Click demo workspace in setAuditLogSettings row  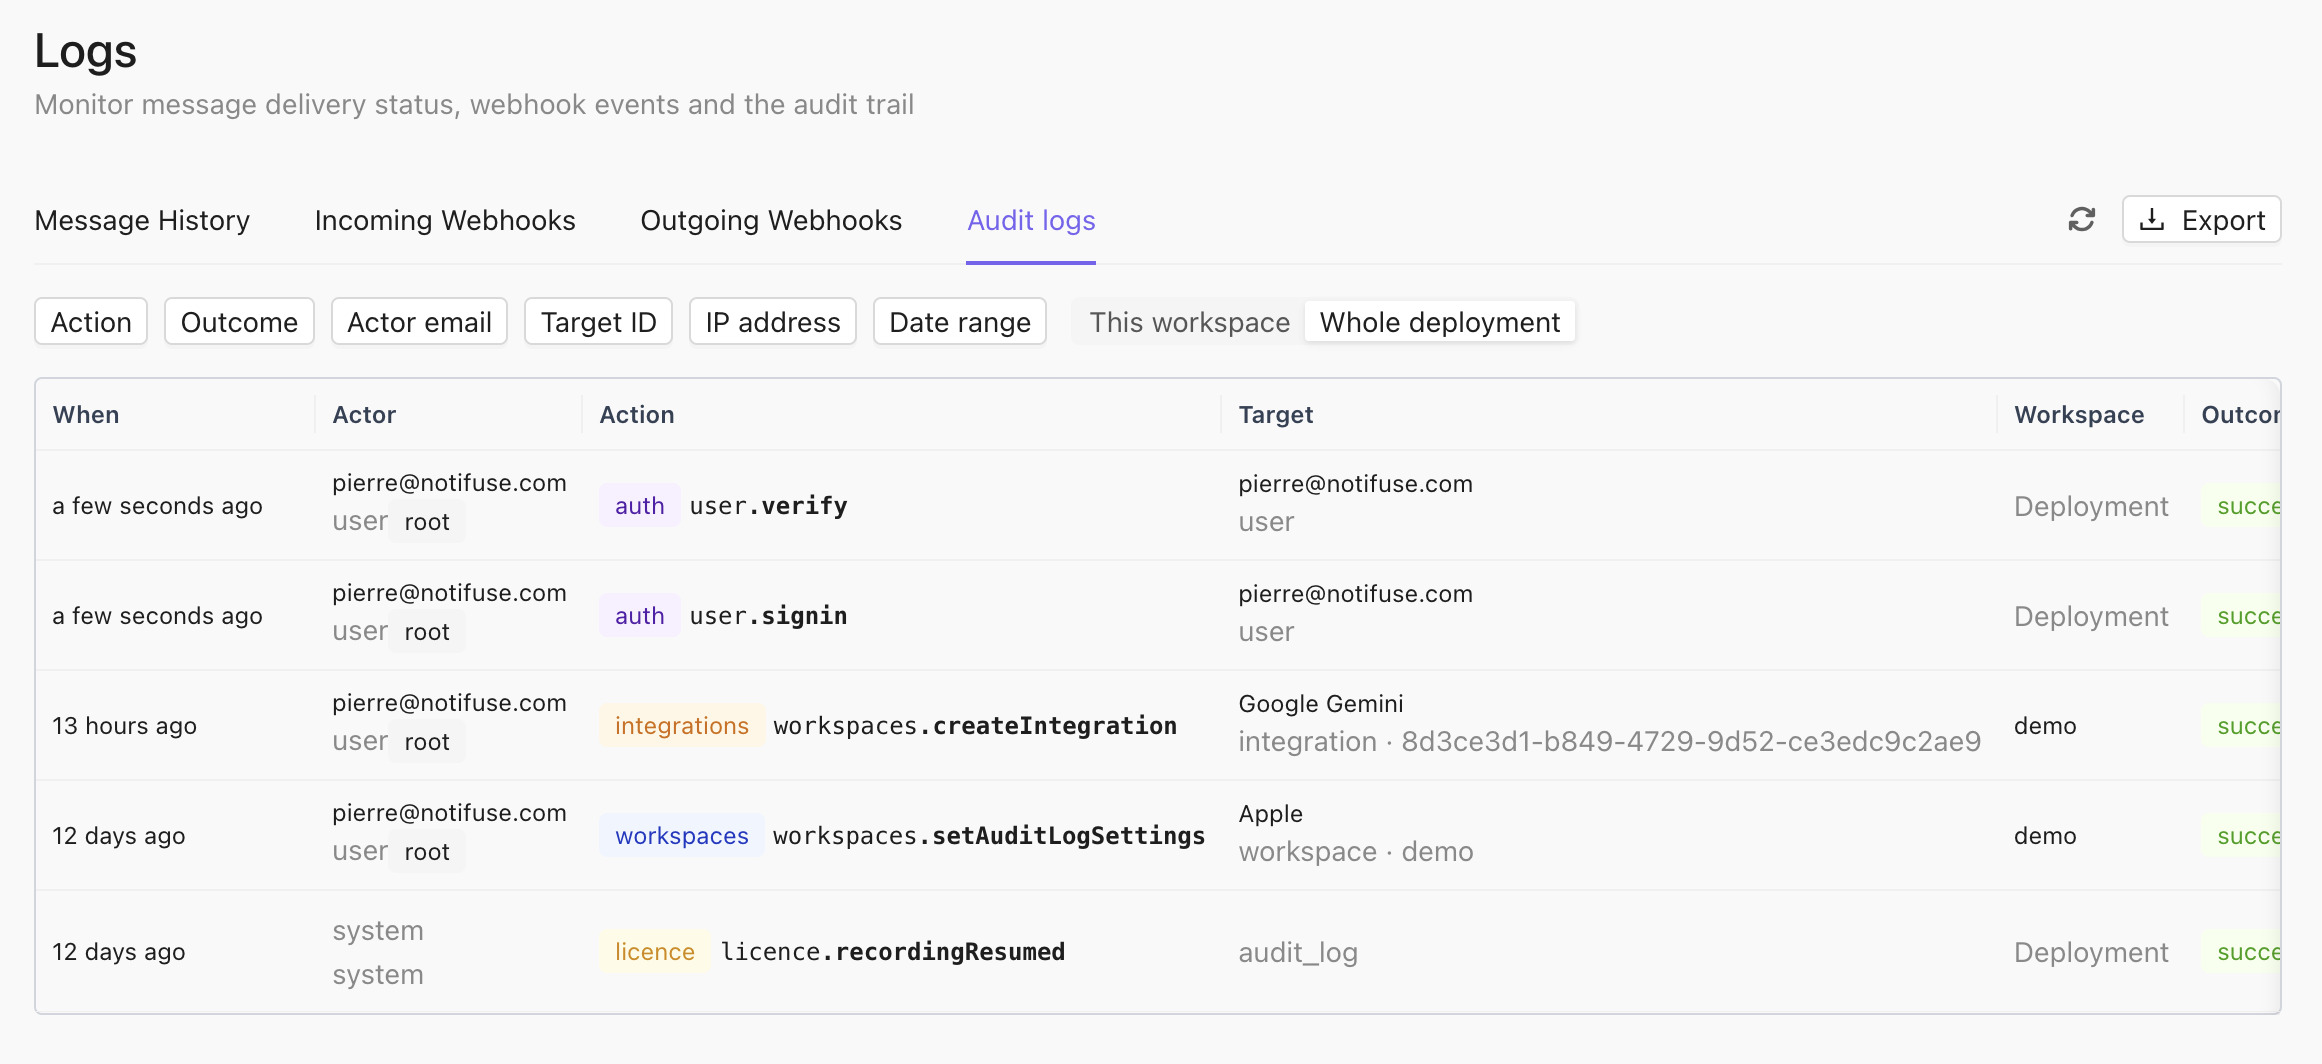point(2045,836)
